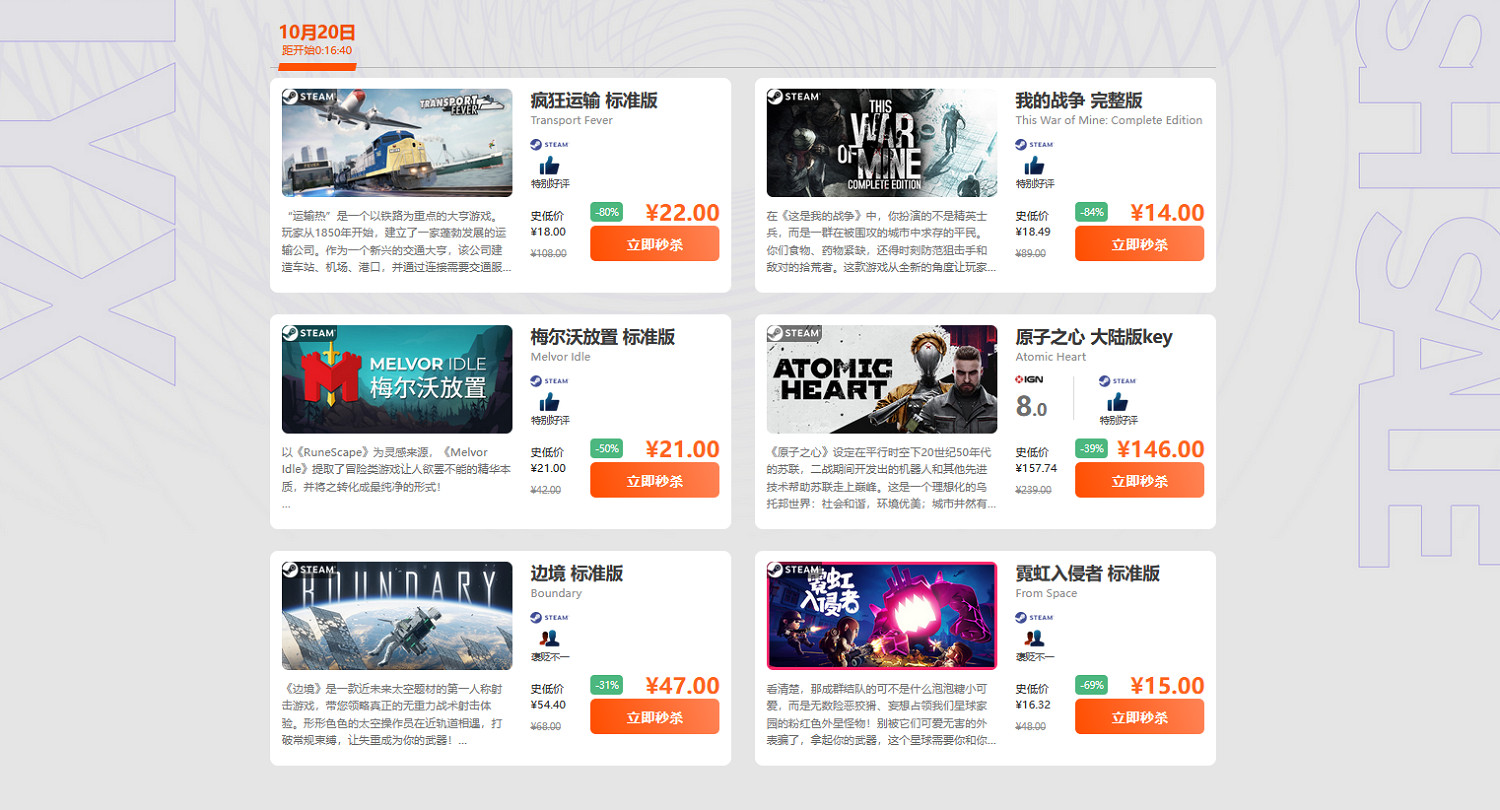Click thumbs-up review icon for This War of Mine
Image resolution: width=1500 pixels, height=810 pixels.
1034,165
